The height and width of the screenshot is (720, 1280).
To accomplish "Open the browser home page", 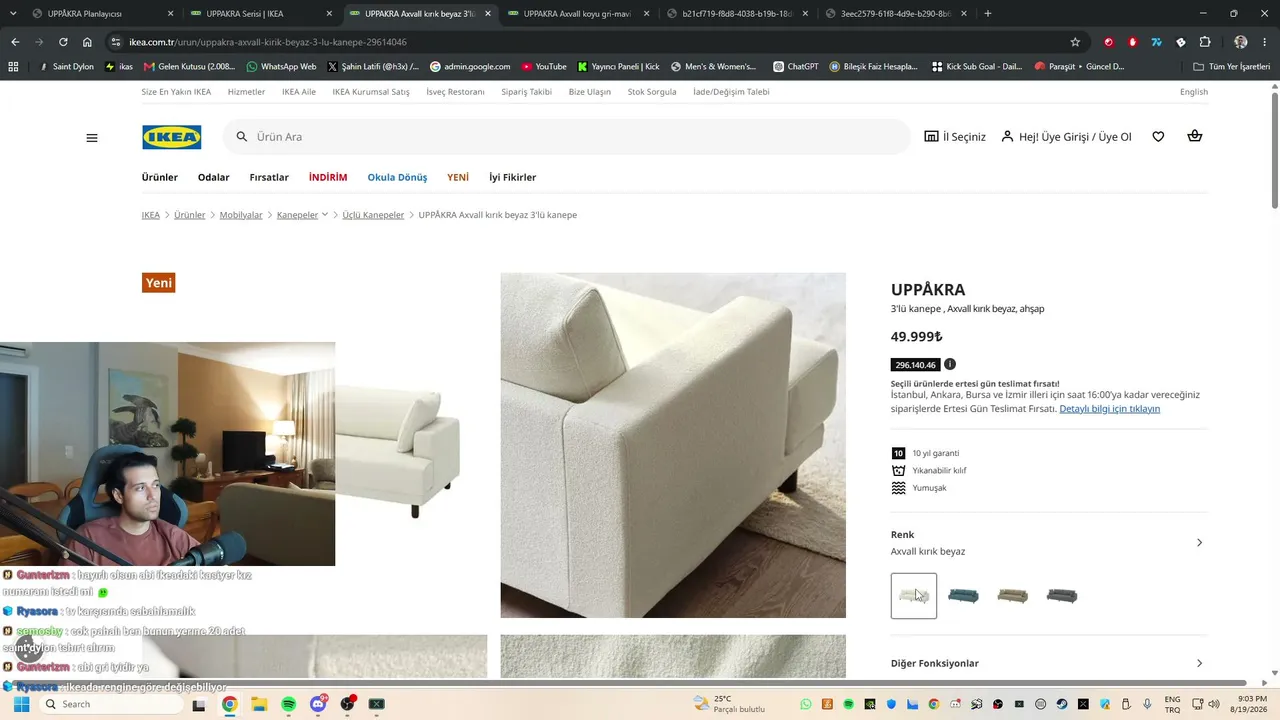I will (87, 42).
